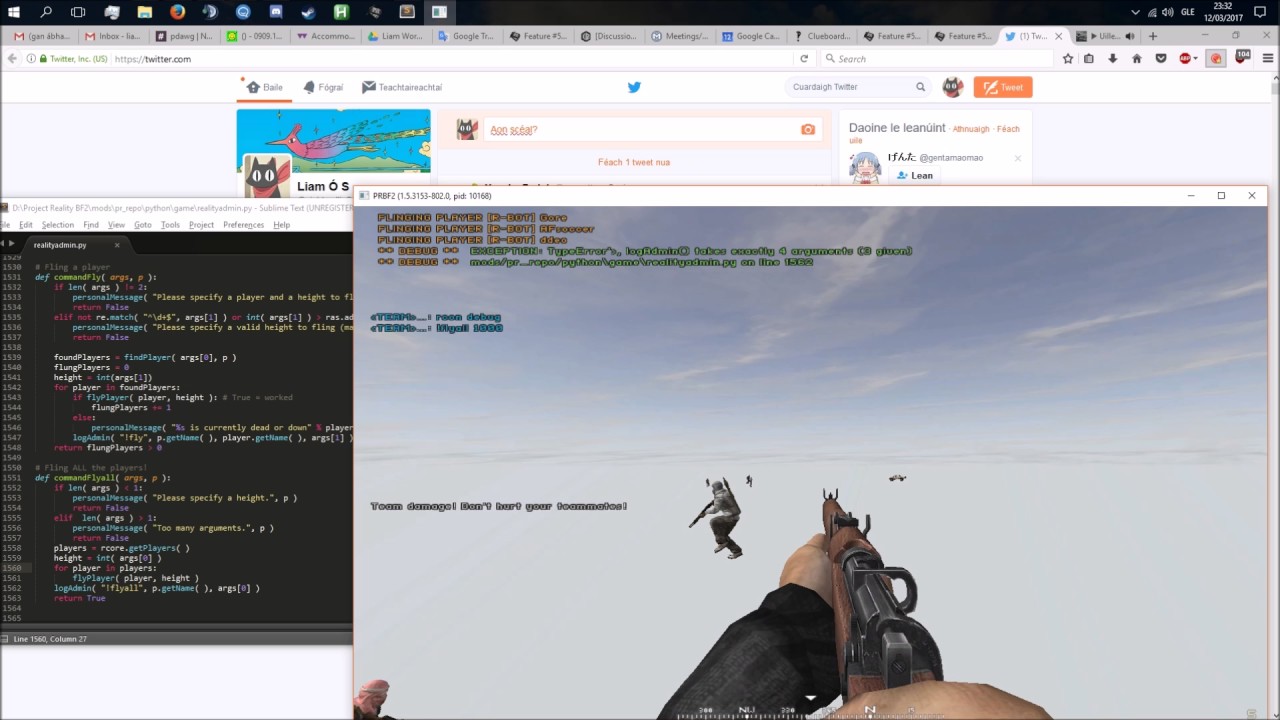The image size is (1280, 720).
Task: Switch to pdawg tab
Action: (184, 36)
